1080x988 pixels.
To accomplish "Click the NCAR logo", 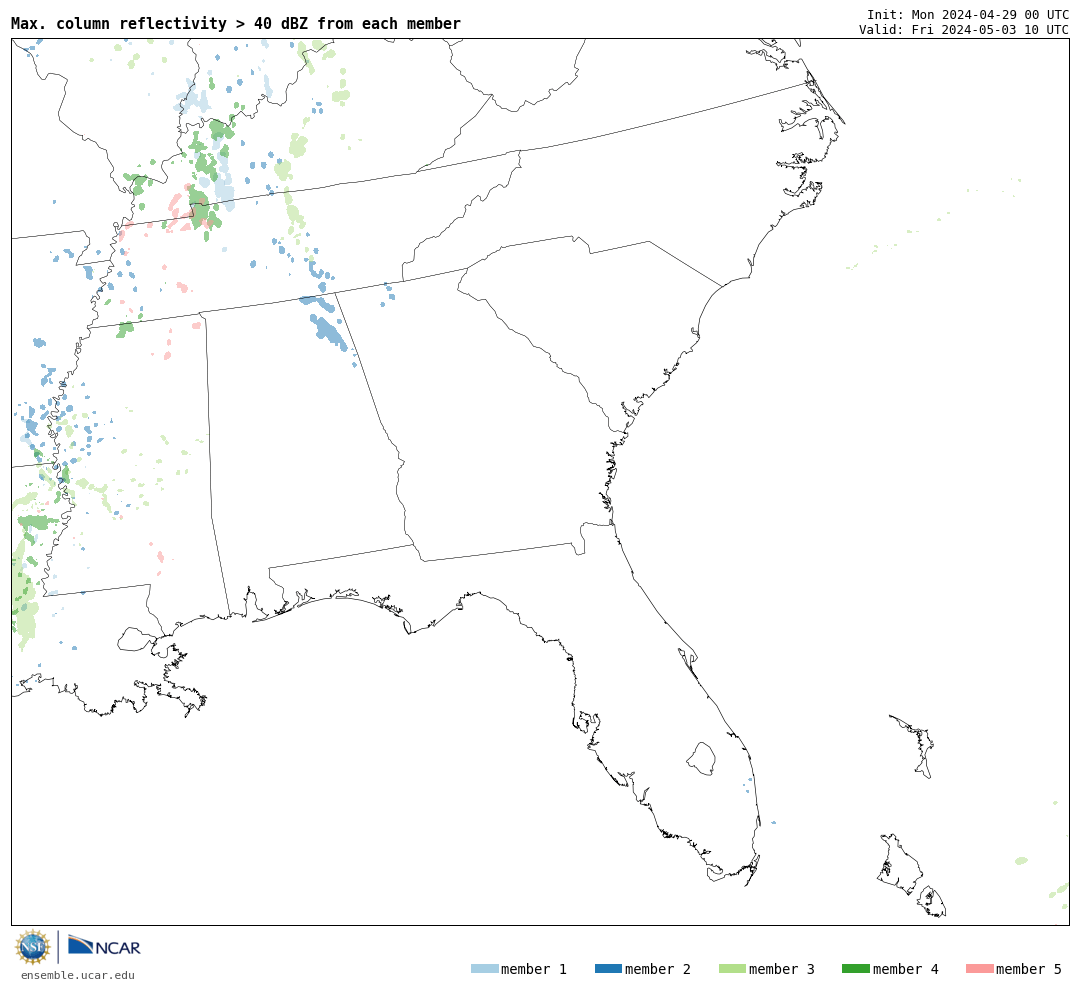I will pyautogui.click(x=104, y=946).
